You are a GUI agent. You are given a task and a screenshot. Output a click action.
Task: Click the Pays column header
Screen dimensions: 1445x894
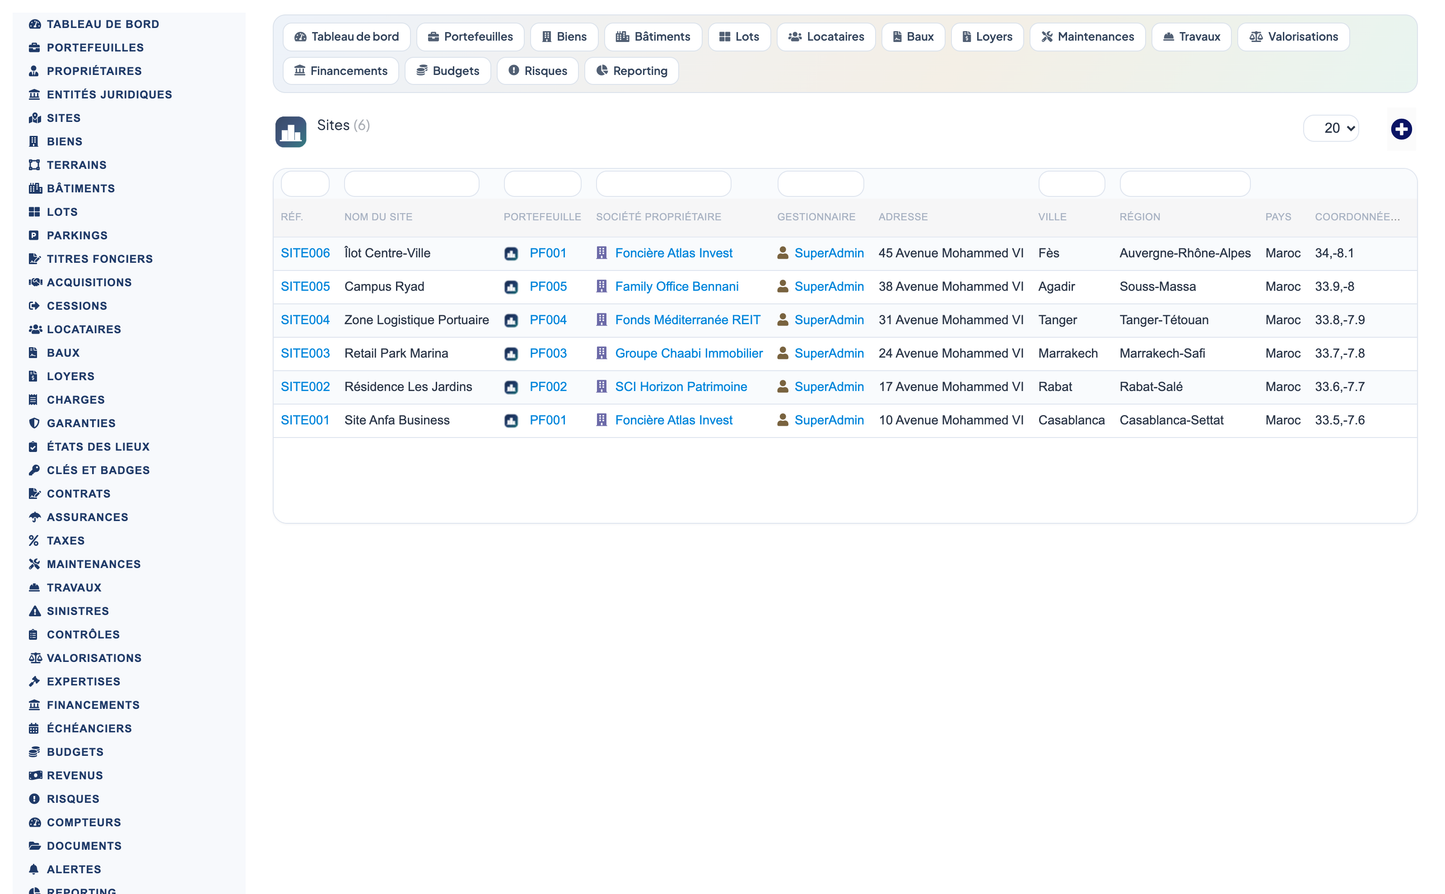coord(1278,217)
